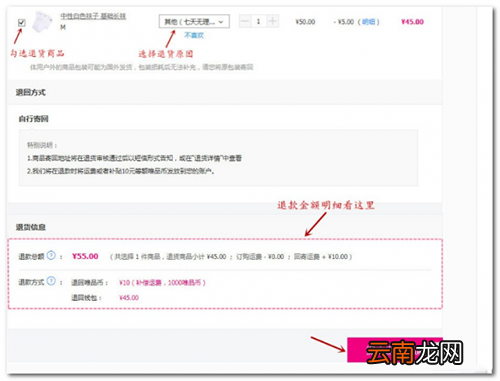
Task: Click the blue 不喜欢 reason text
Action: (x=194, y=35)
